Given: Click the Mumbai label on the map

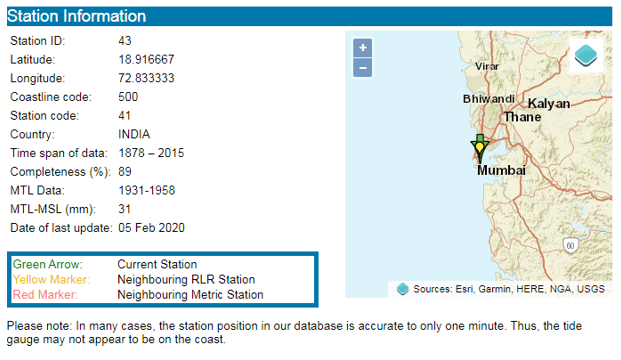Looking at the screenshot, I should point(501,170).
